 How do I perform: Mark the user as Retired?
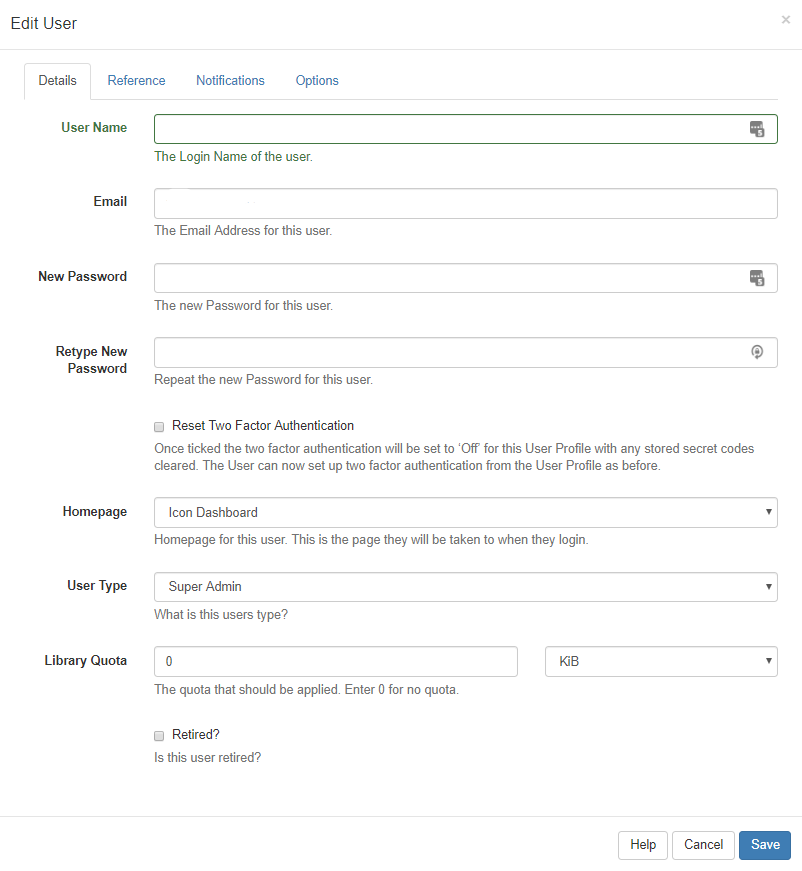(159, 735)
